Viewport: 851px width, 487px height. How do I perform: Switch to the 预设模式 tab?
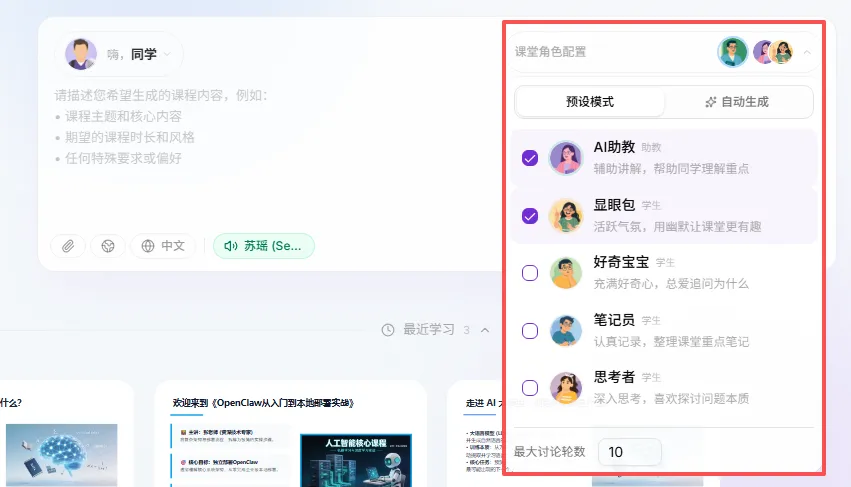(x=589, y=102)
